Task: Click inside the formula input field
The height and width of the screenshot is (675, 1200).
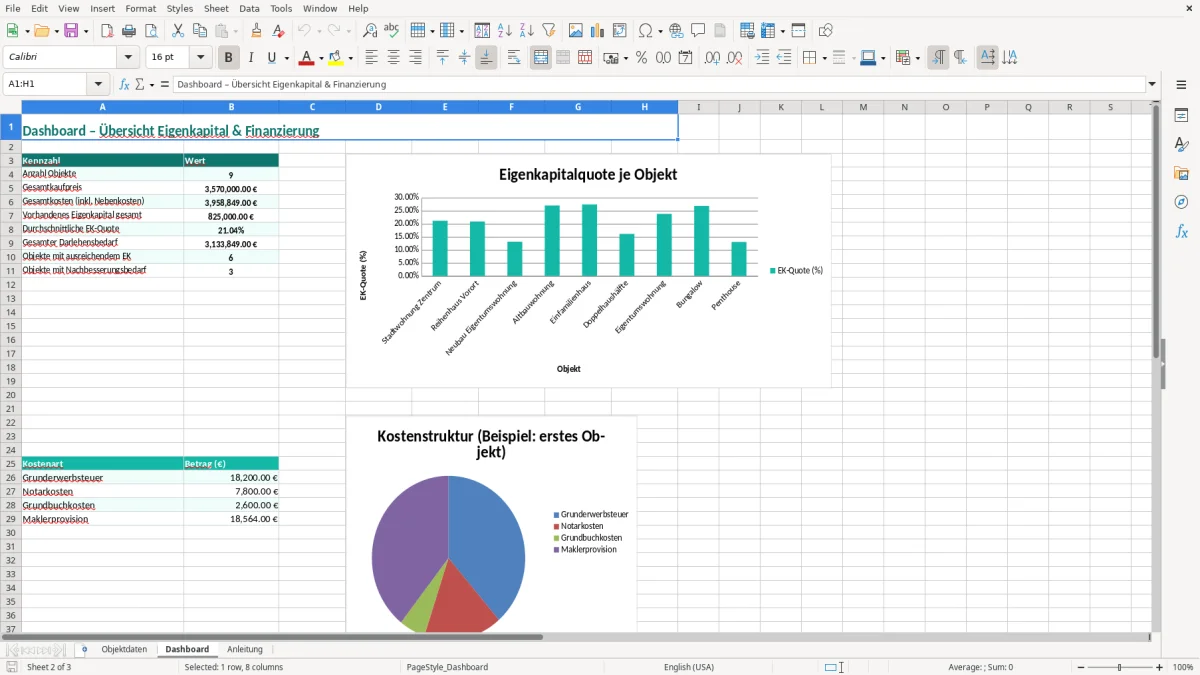Action: tap(659, 84)
